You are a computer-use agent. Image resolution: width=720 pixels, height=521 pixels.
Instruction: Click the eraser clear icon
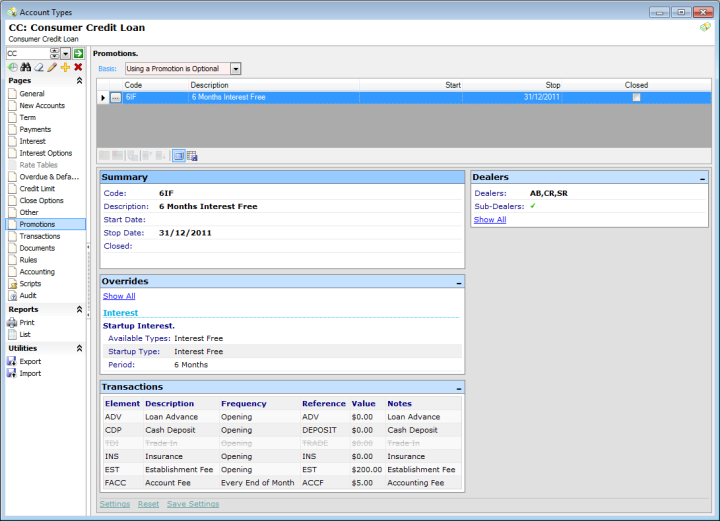[x=39, y=67]
